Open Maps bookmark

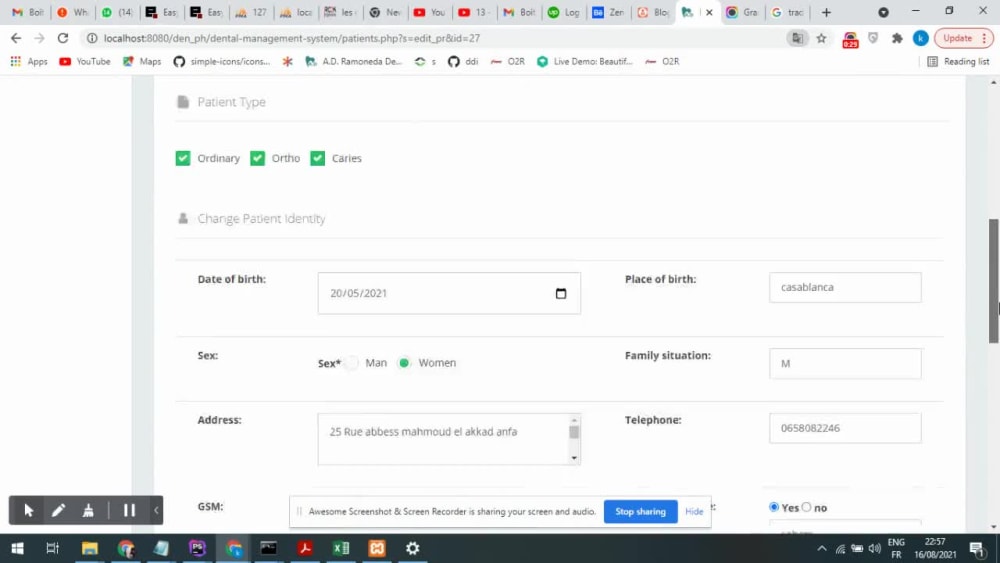click(x=142, y=61)
